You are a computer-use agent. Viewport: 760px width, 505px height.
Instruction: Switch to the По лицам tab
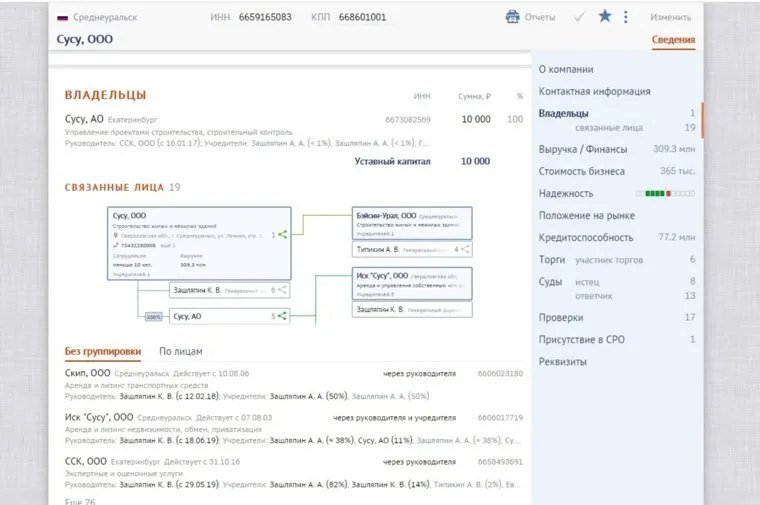click(181, 352)
